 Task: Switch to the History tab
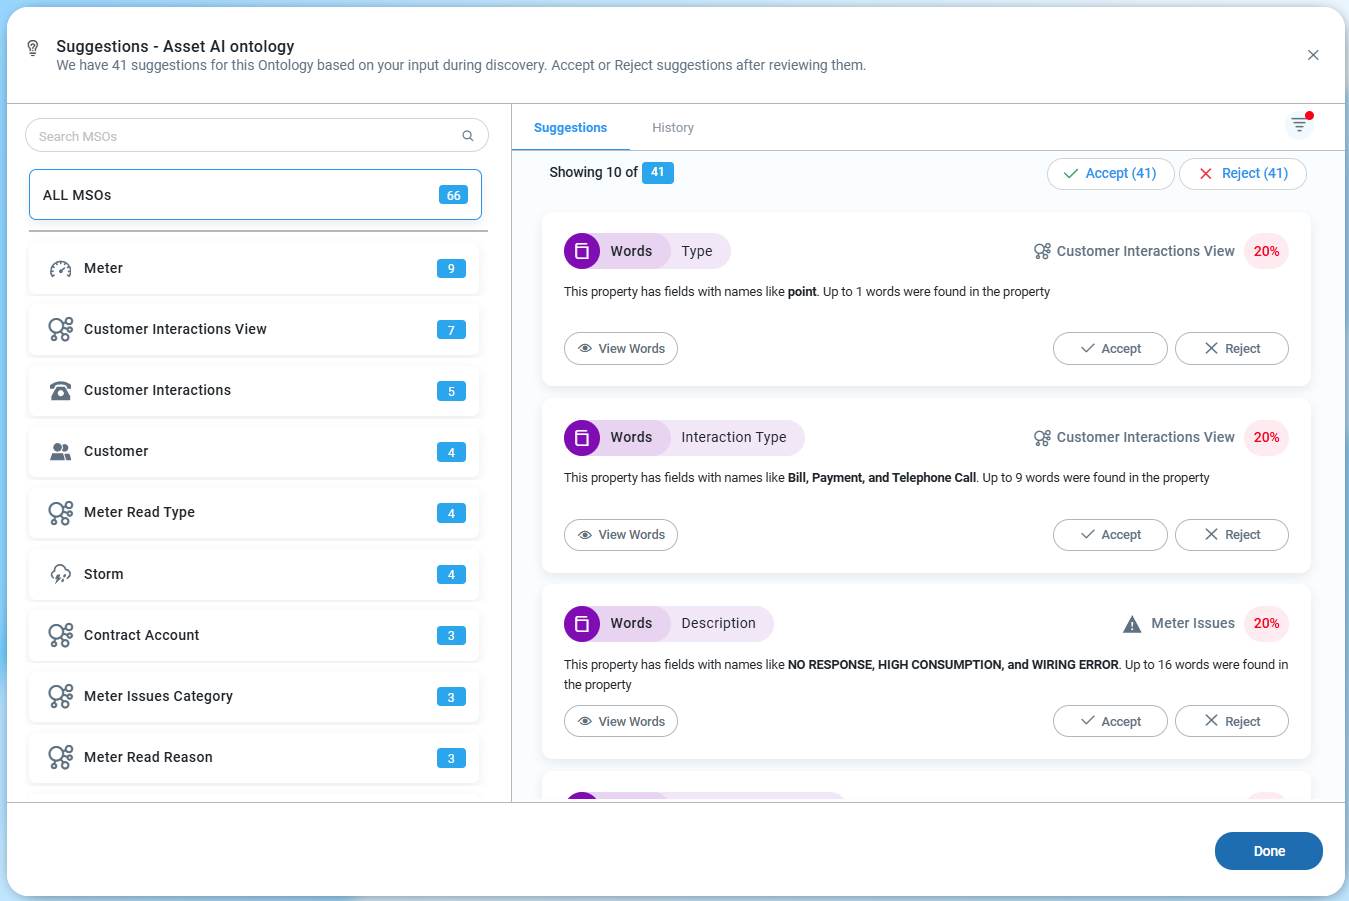pos(672,128)
